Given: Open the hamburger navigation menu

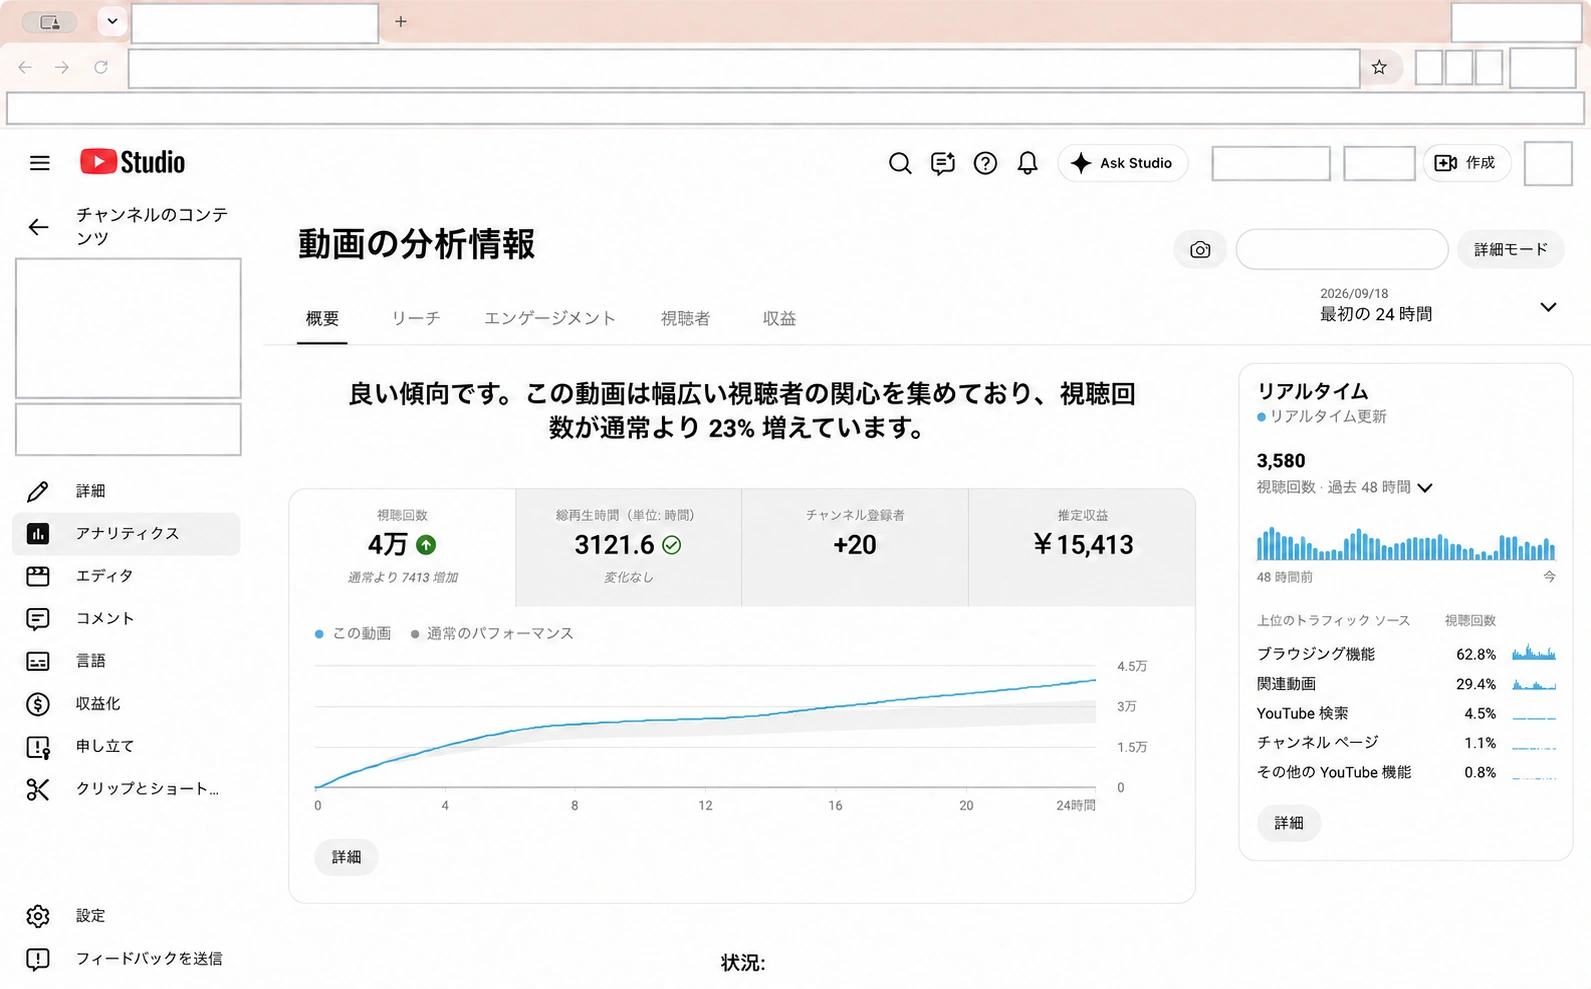Looking at the screenshot, I should point(39,163).
